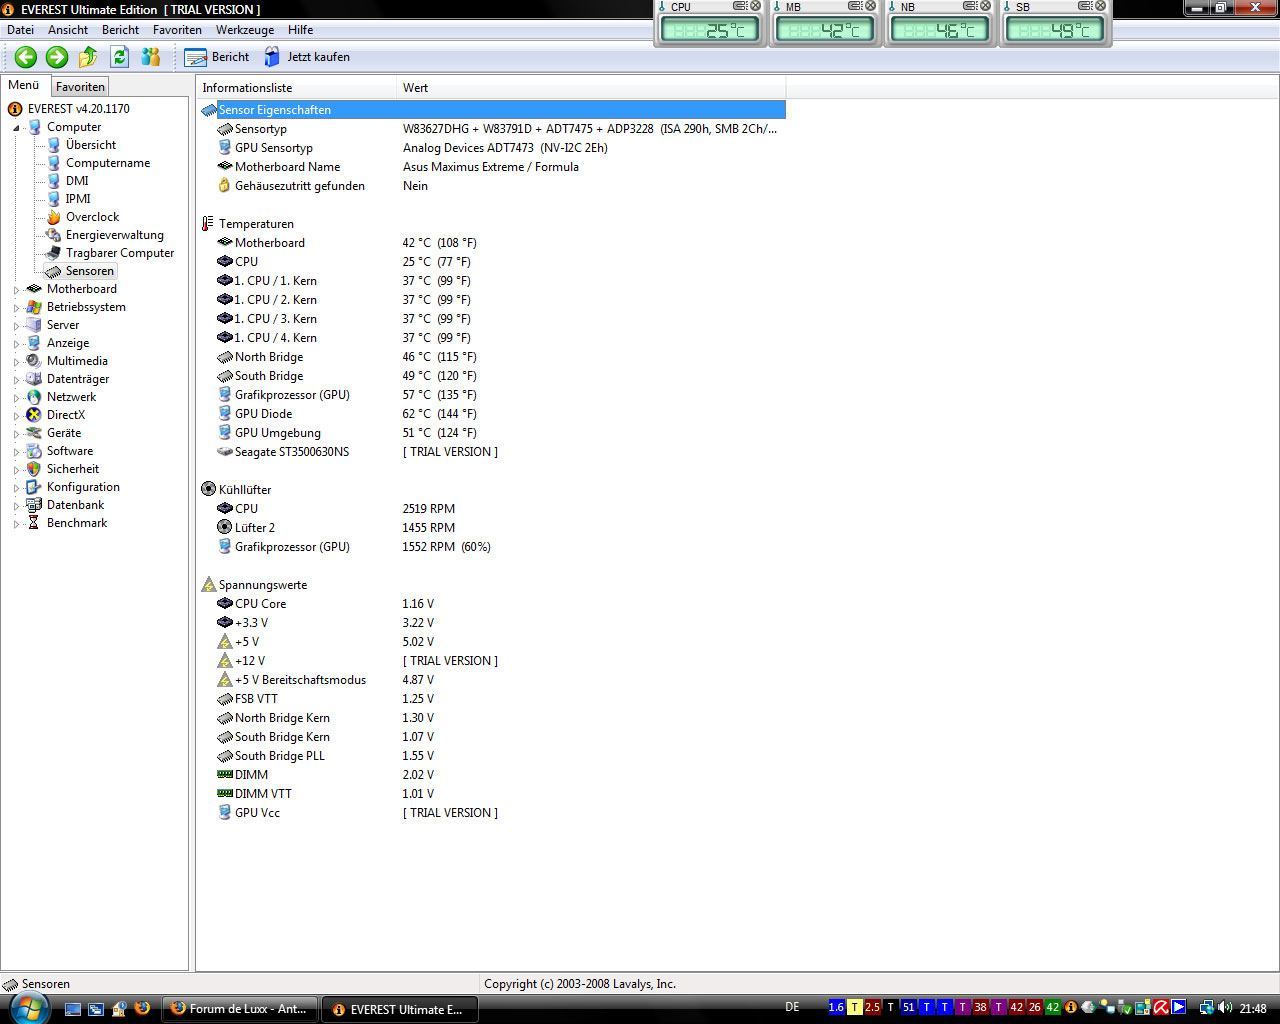Click the Konfiguration tree icon
This screenshot has width=1280, height=1024.
(x=35, y=487)
